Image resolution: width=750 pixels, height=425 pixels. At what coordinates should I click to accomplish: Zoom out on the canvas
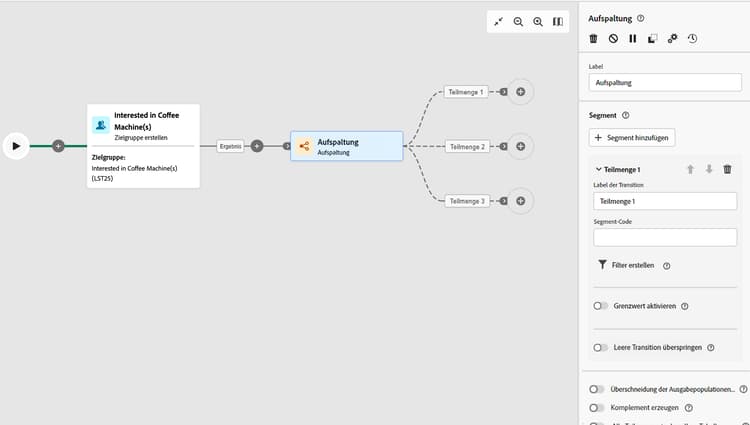(x=518, y=22)
